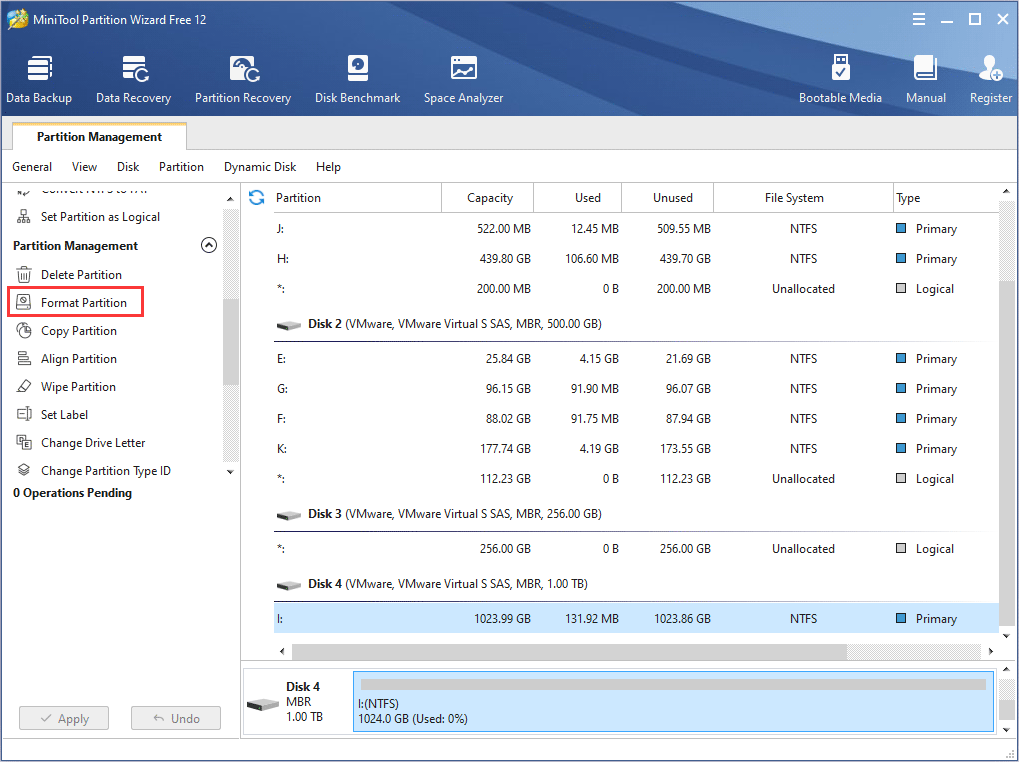Create Bootable Media
Screen dimensions: 1019x762
(840, 79)
